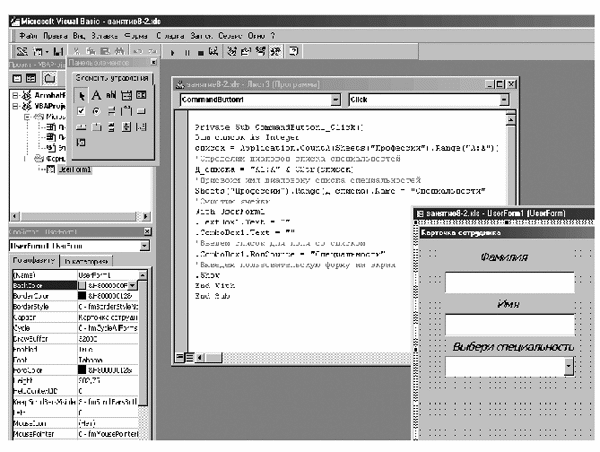Collapse the Microsoft Excel objects folder node
600x452 pixels.
click(x=27, y=116)
